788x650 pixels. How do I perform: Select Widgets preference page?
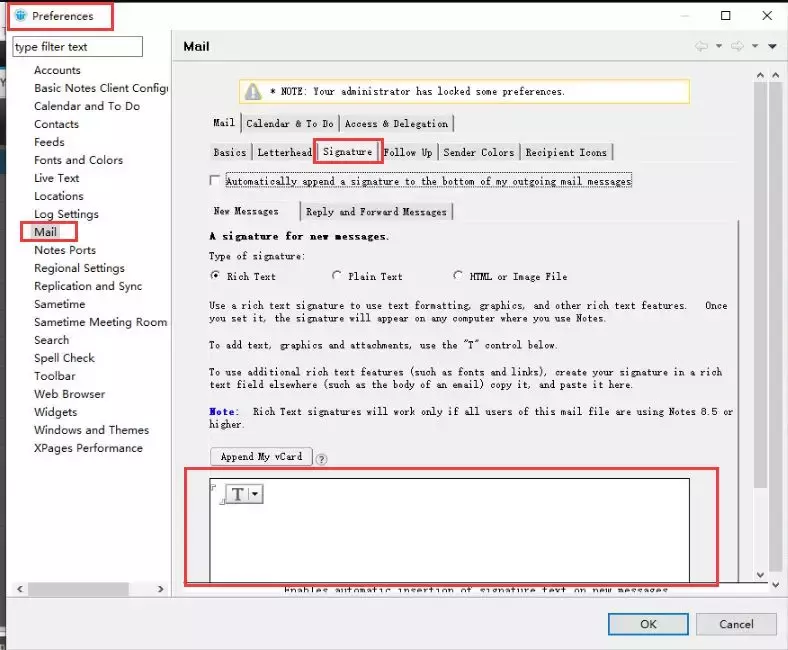coord(56,412)
